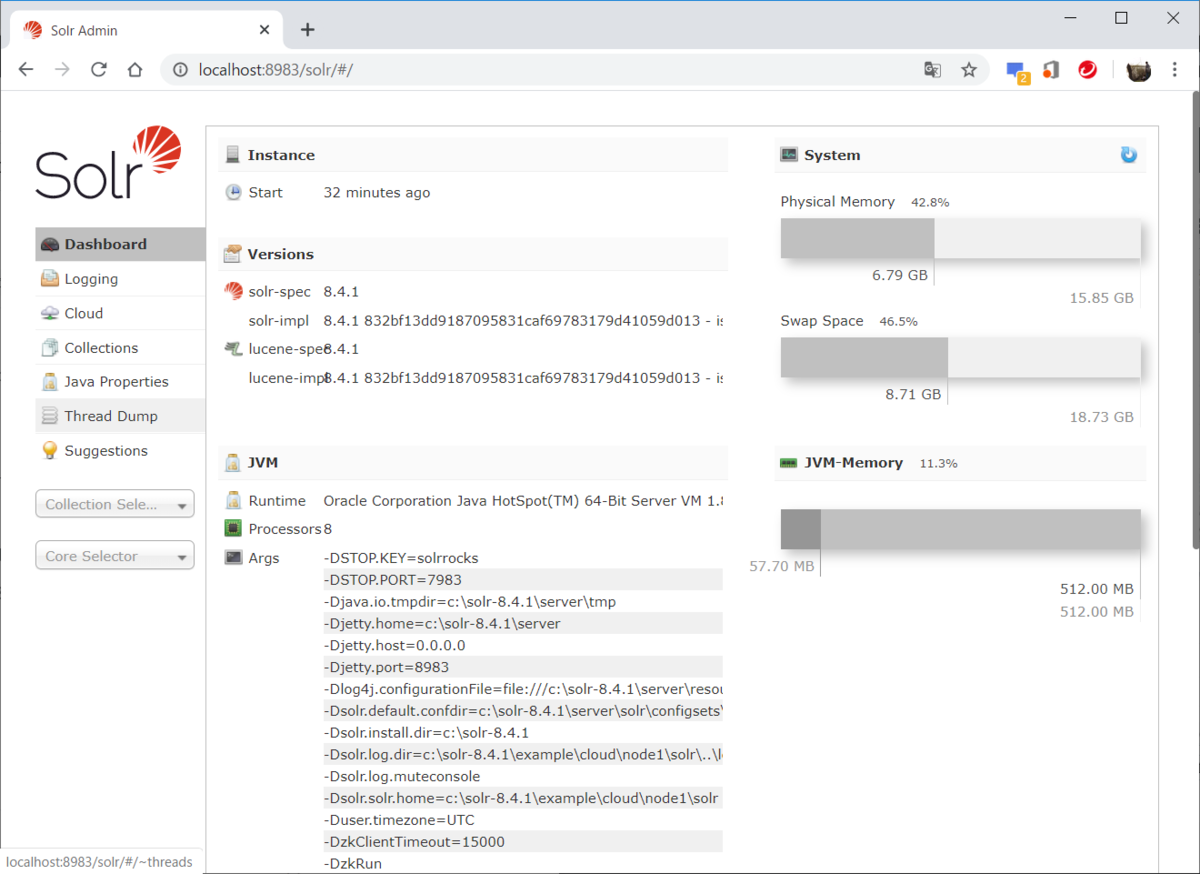Click the Logging icon in sidebar
This screenshot has width=1200, height=874.
49,279
